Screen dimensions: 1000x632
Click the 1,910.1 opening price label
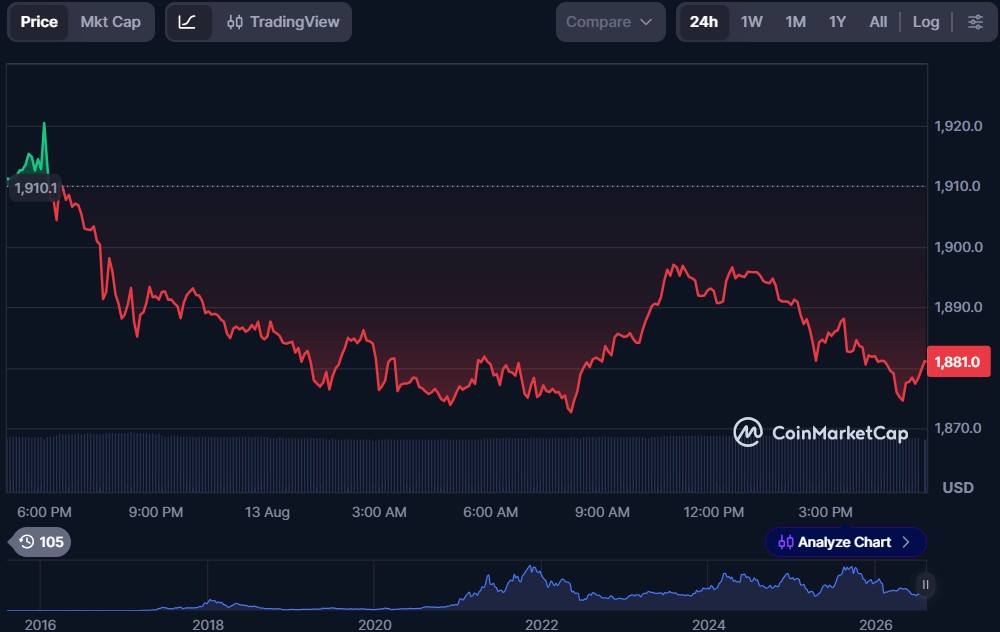36,188
